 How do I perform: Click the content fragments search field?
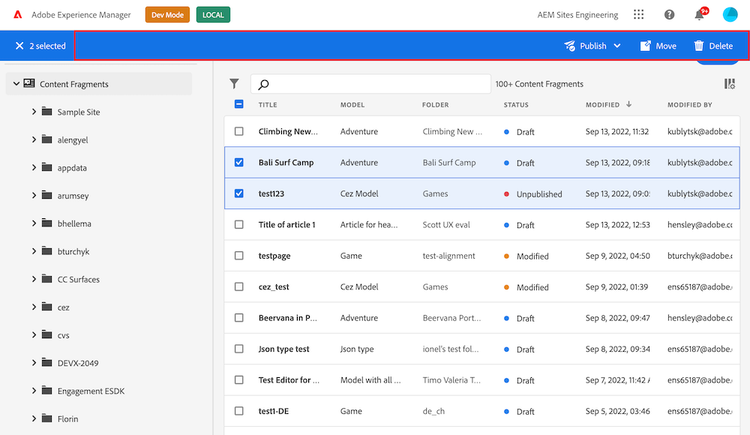370,84
